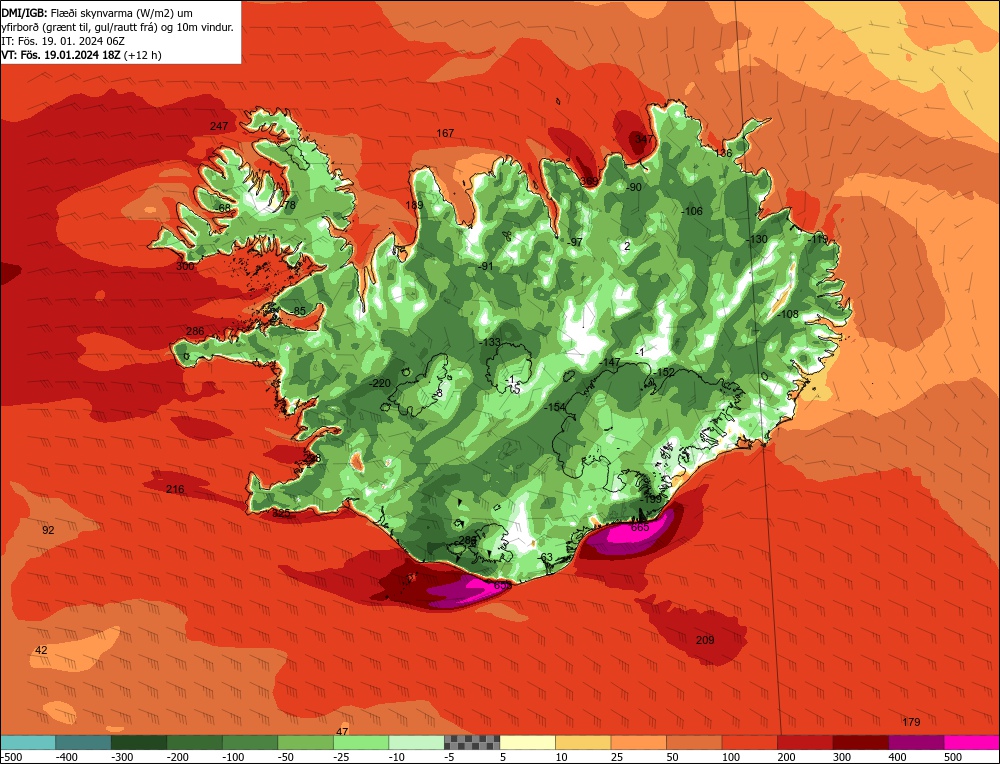Click the map value -154 in south-central highlands

coord(555,408)
